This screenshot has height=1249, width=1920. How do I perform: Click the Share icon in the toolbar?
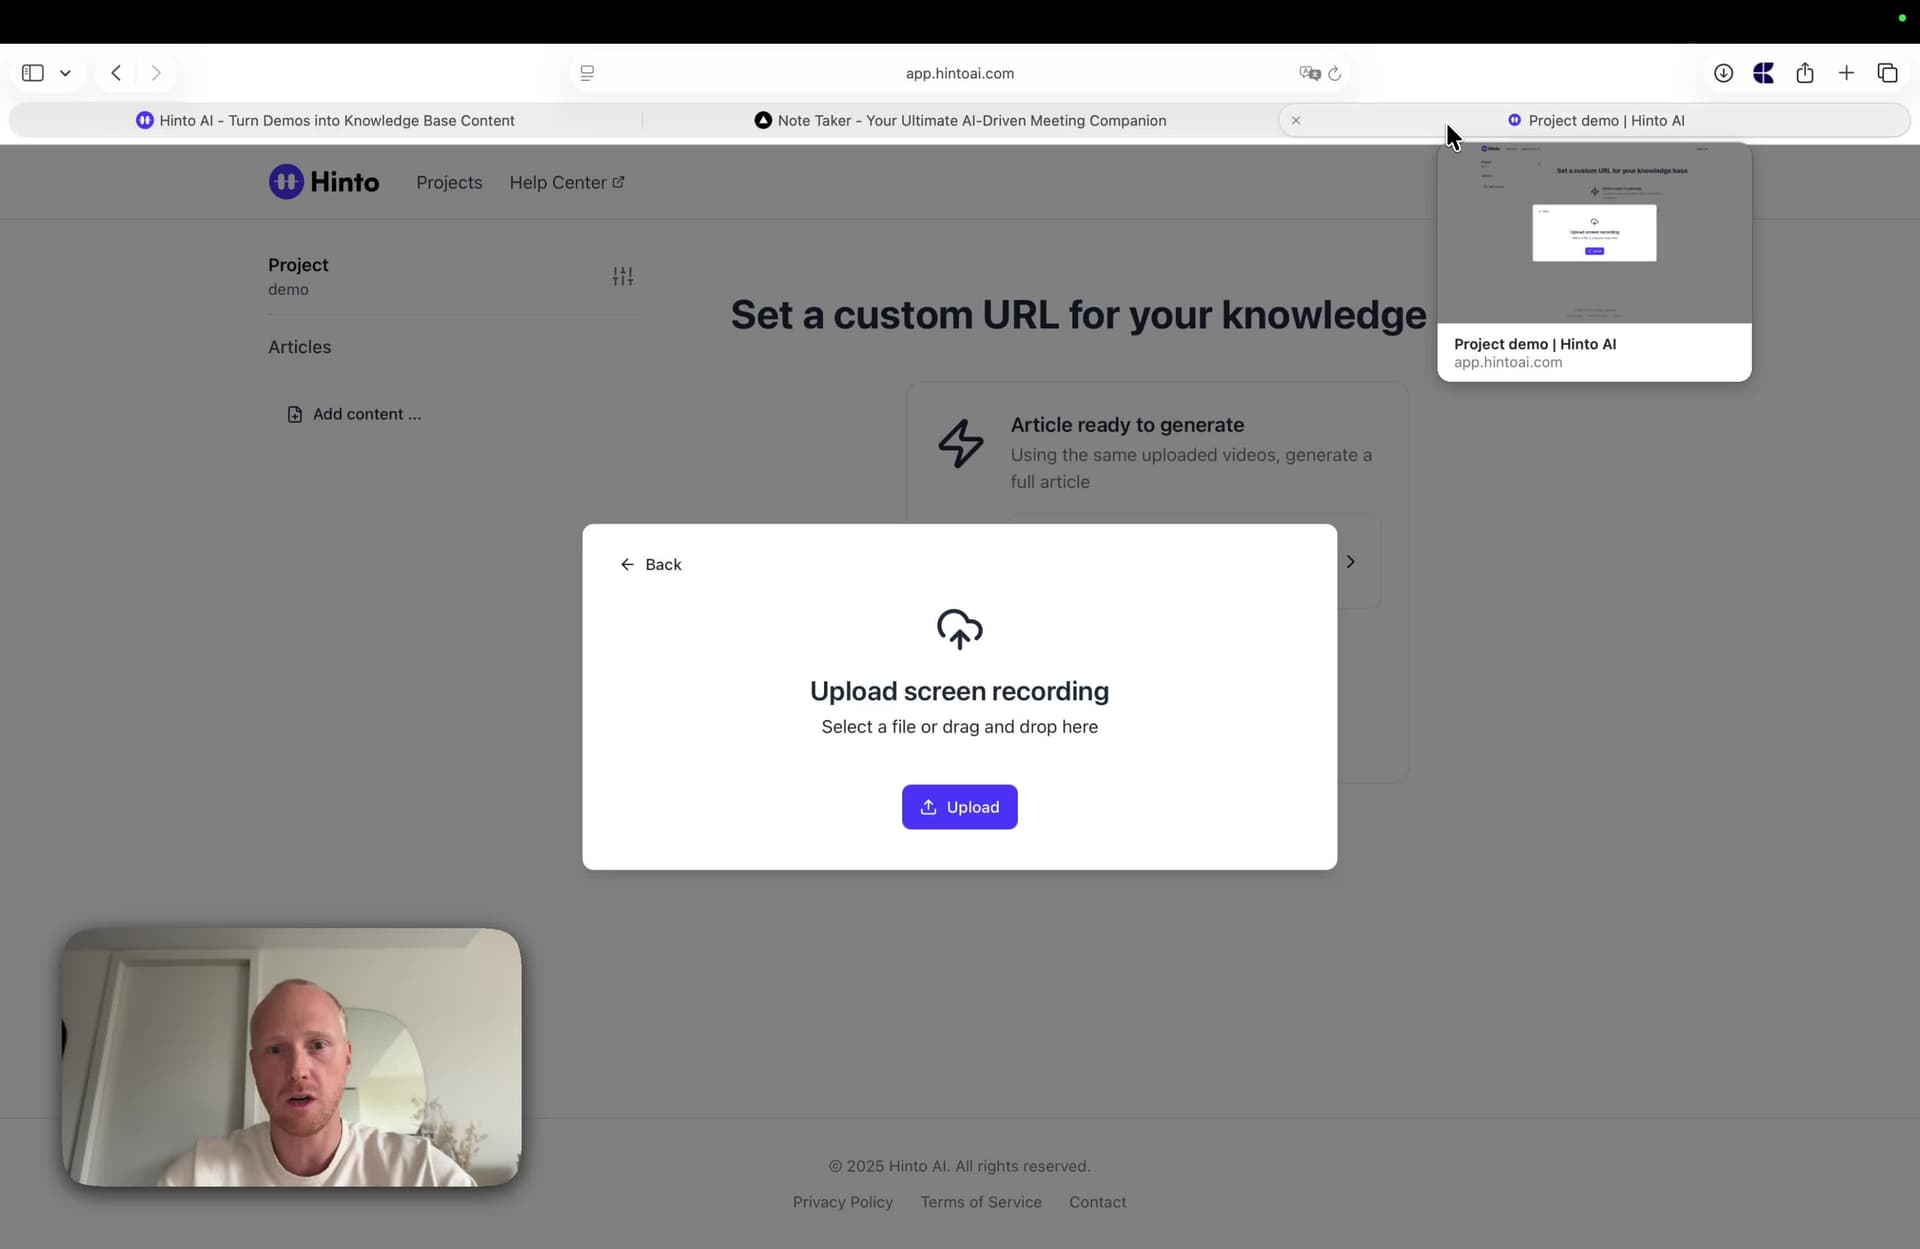pyautogui.click(x=1804, y=73)
